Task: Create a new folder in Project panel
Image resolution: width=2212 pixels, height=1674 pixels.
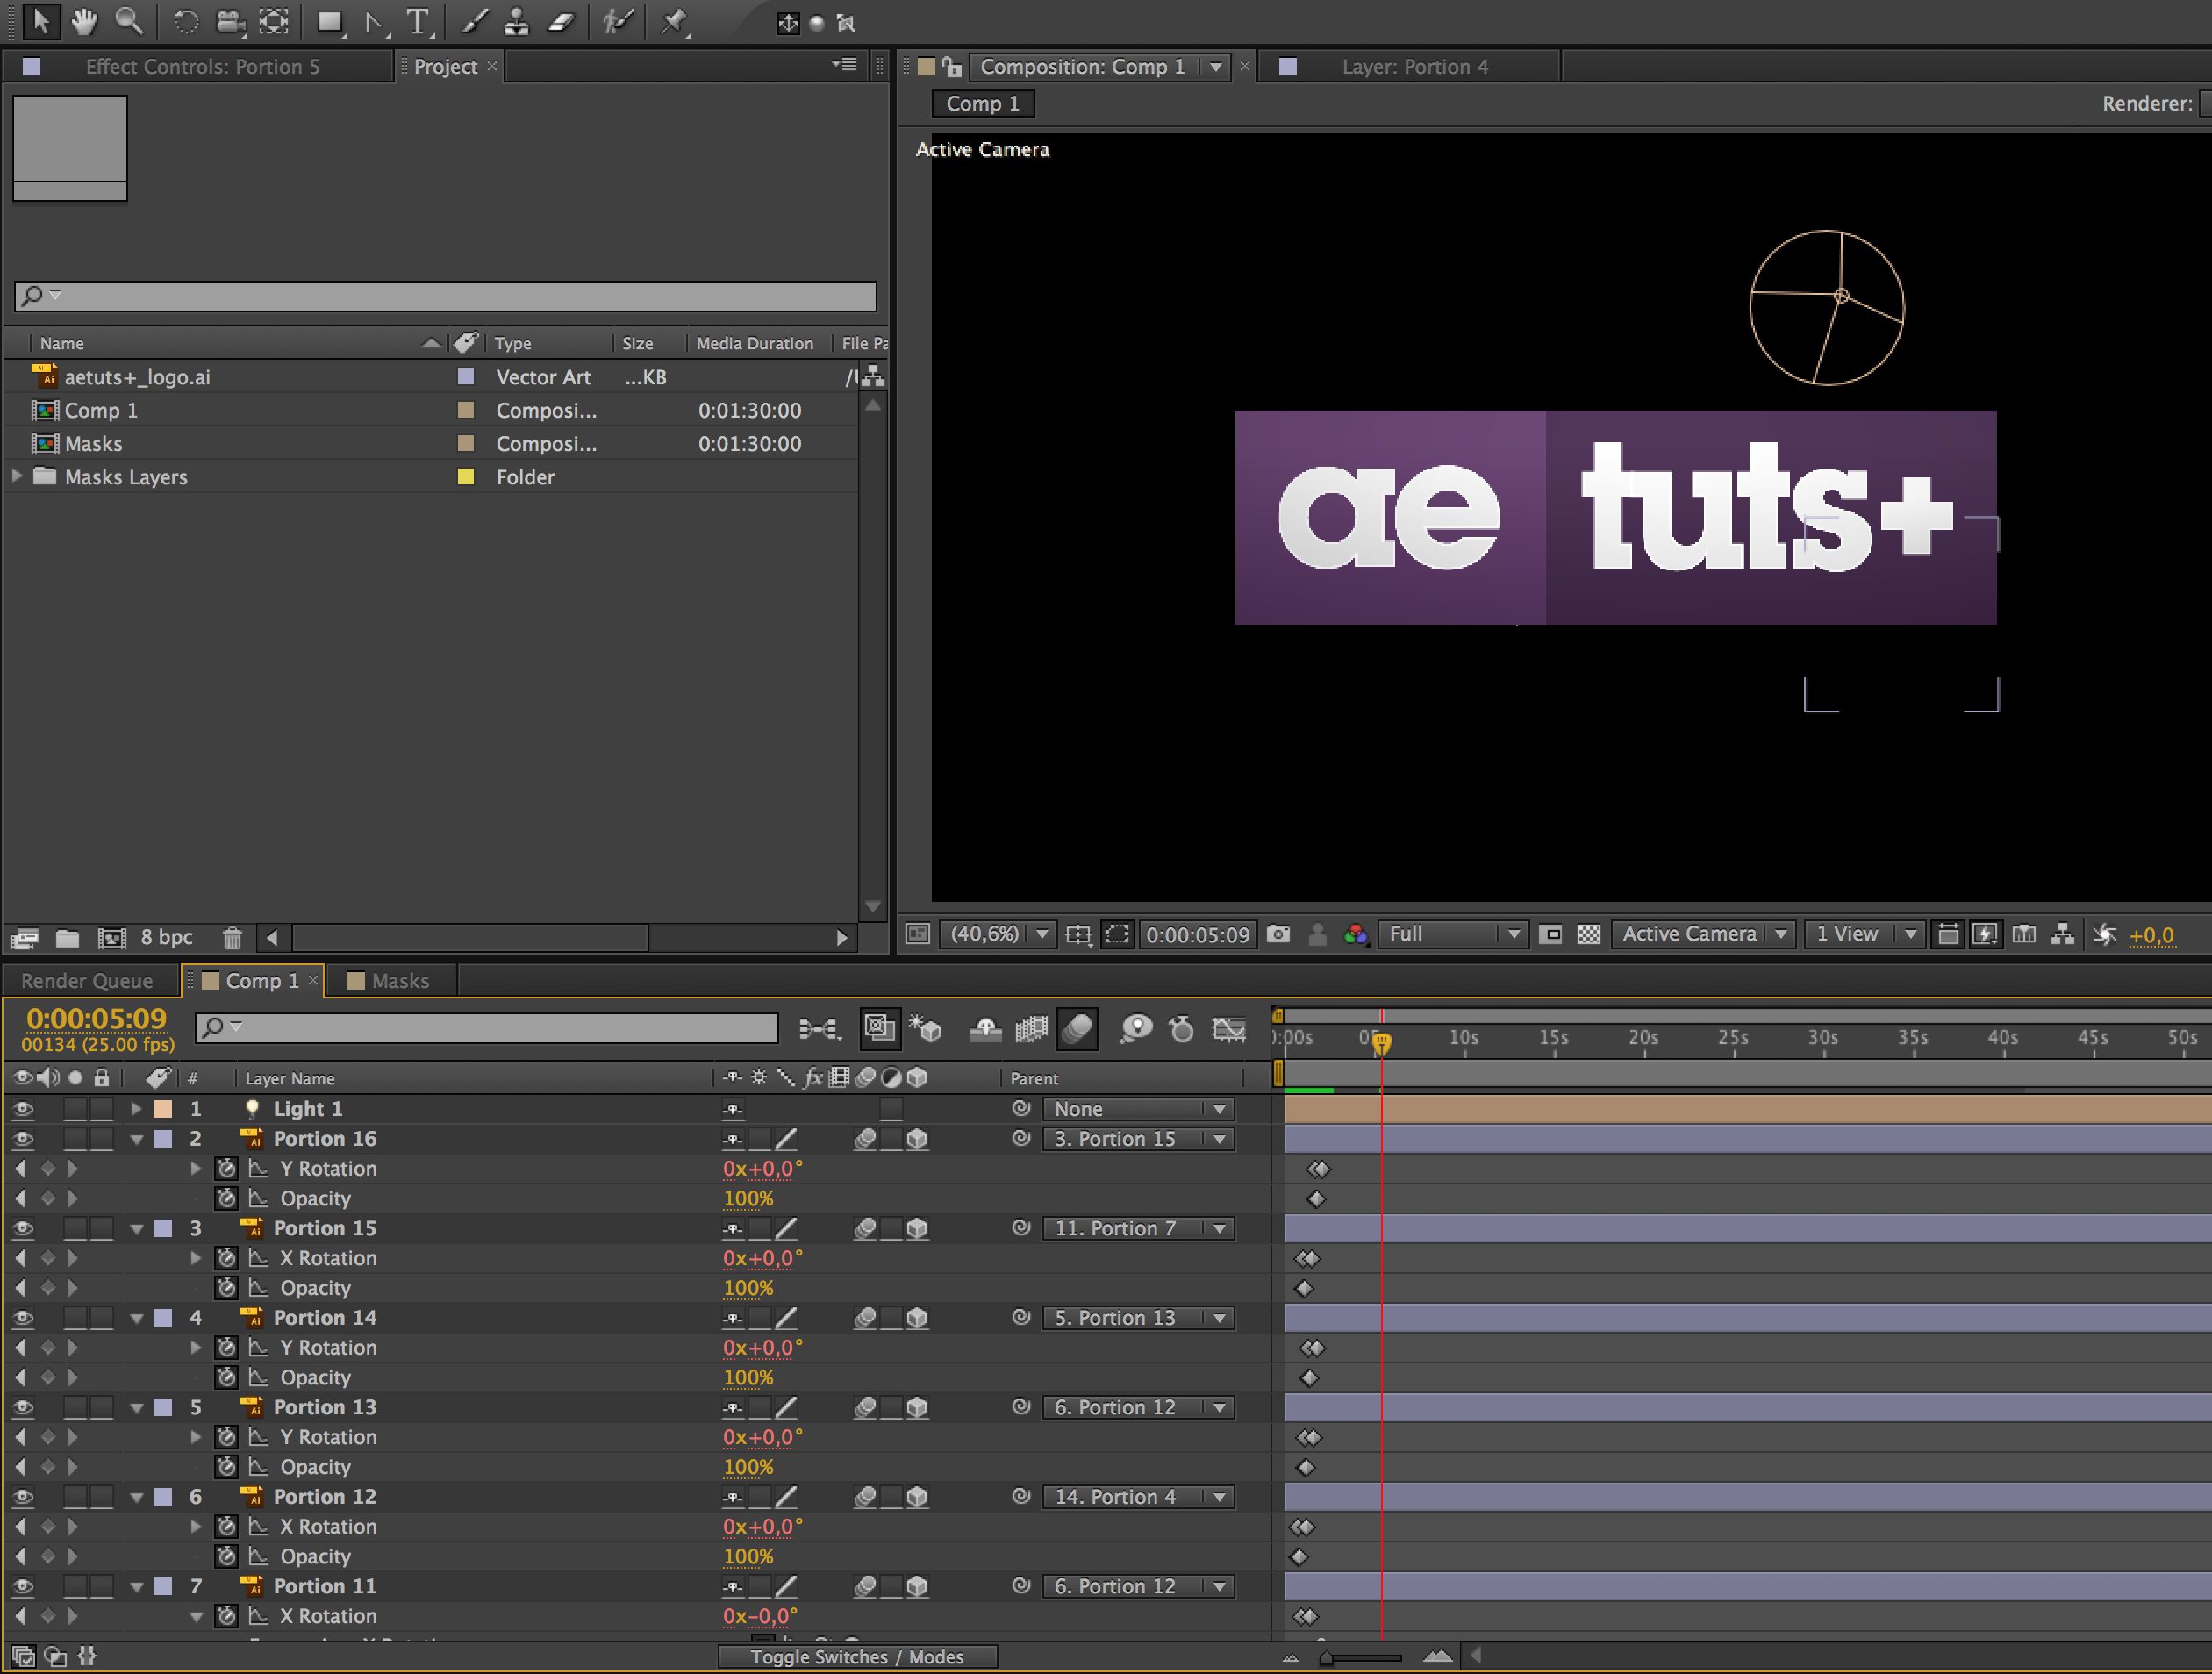Action: click(67, 938)
